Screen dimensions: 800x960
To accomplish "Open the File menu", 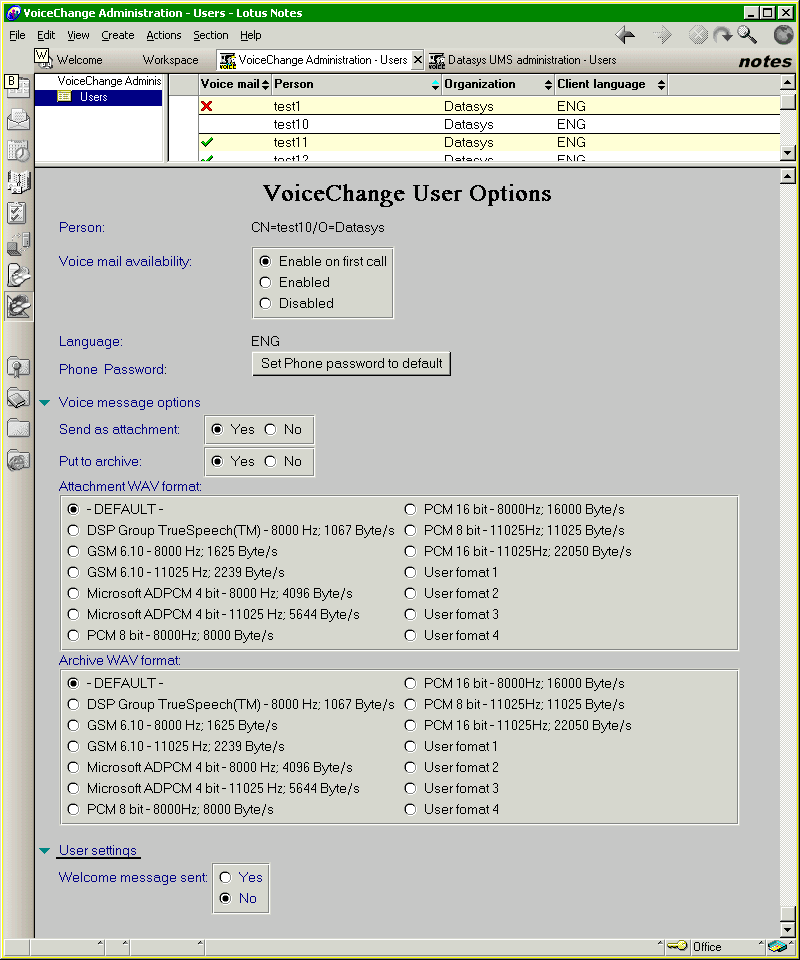I will click(17, 35).
